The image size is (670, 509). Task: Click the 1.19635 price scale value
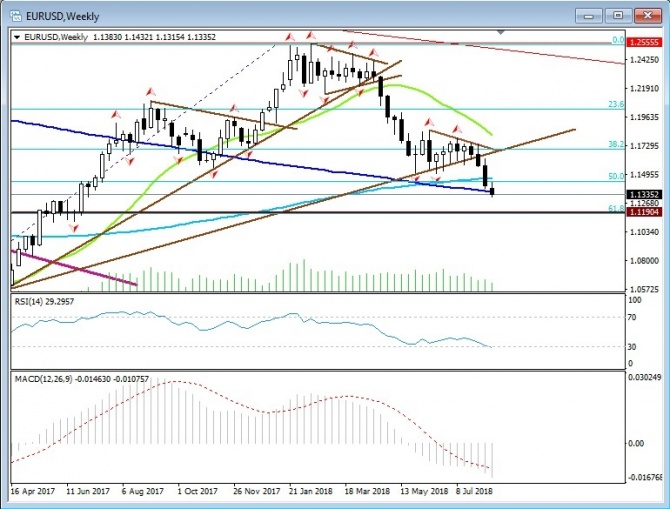click(644, 117)
